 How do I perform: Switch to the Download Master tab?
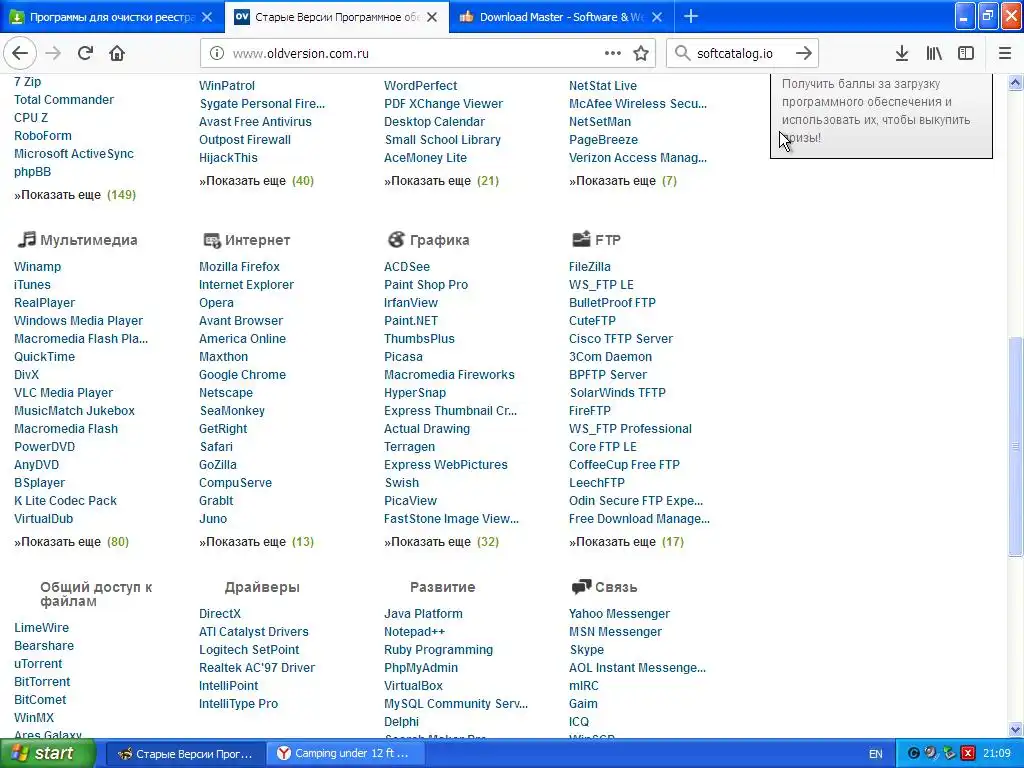click(560, 17)
